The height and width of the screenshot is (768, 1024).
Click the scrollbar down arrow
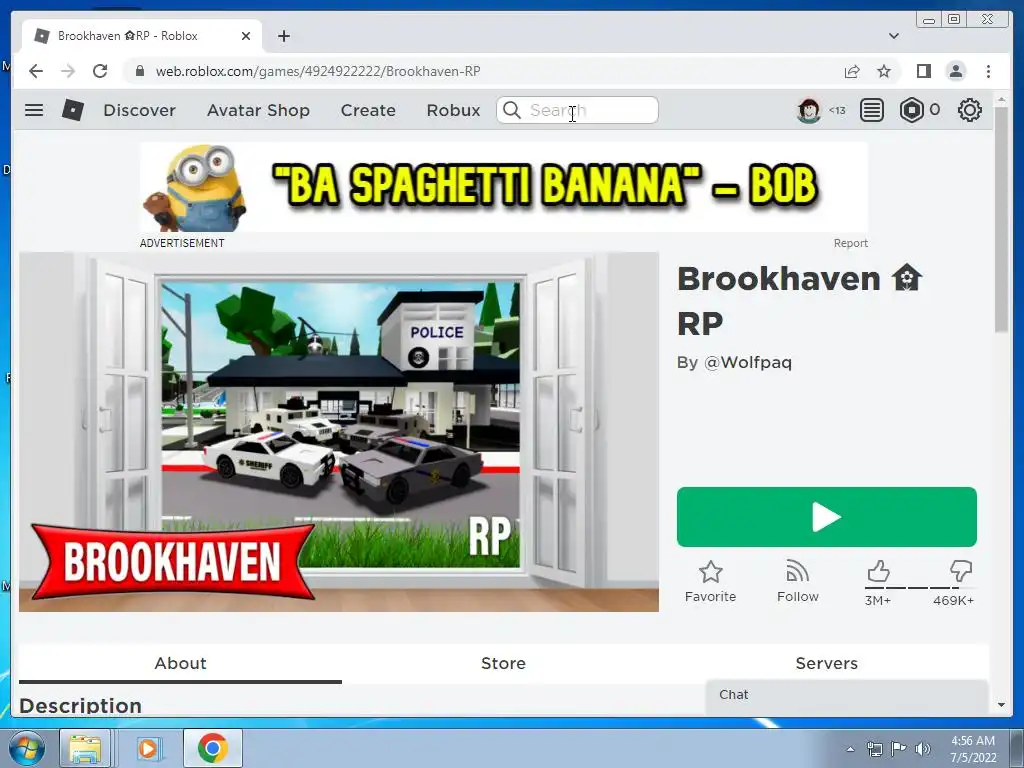click(x=1002, y=705)
